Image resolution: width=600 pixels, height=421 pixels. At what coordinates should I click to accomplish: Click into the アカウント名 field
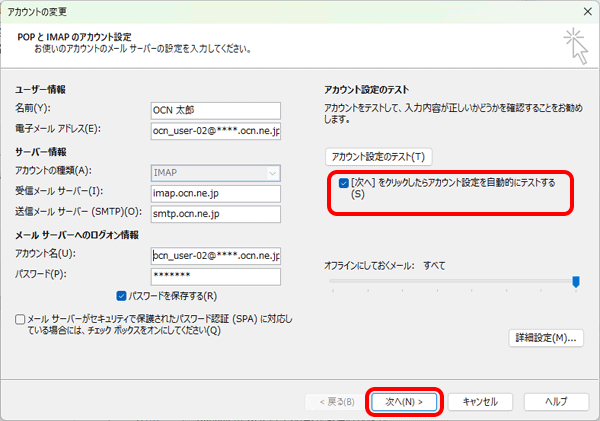pos(215,255)
